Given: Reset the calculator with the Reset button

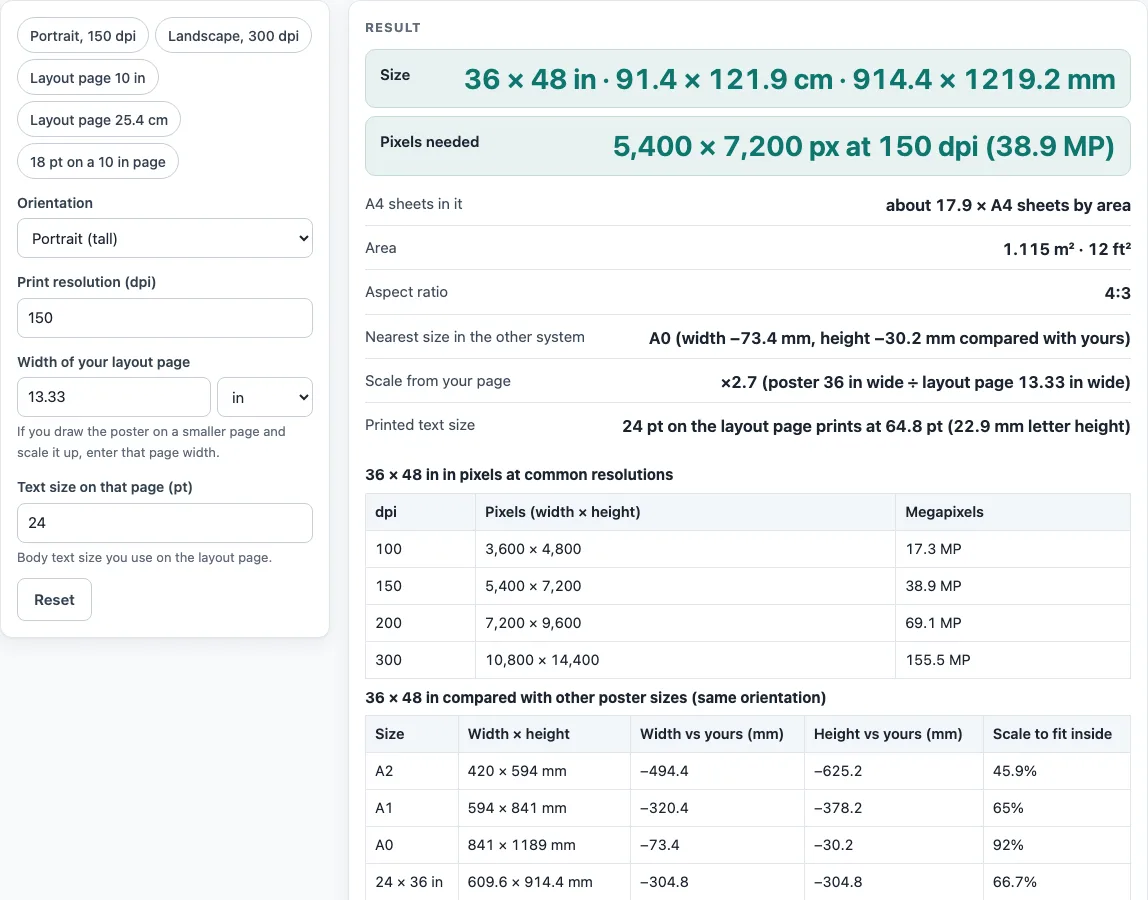Looking at the screenshot, I should (x=54, y=600).
